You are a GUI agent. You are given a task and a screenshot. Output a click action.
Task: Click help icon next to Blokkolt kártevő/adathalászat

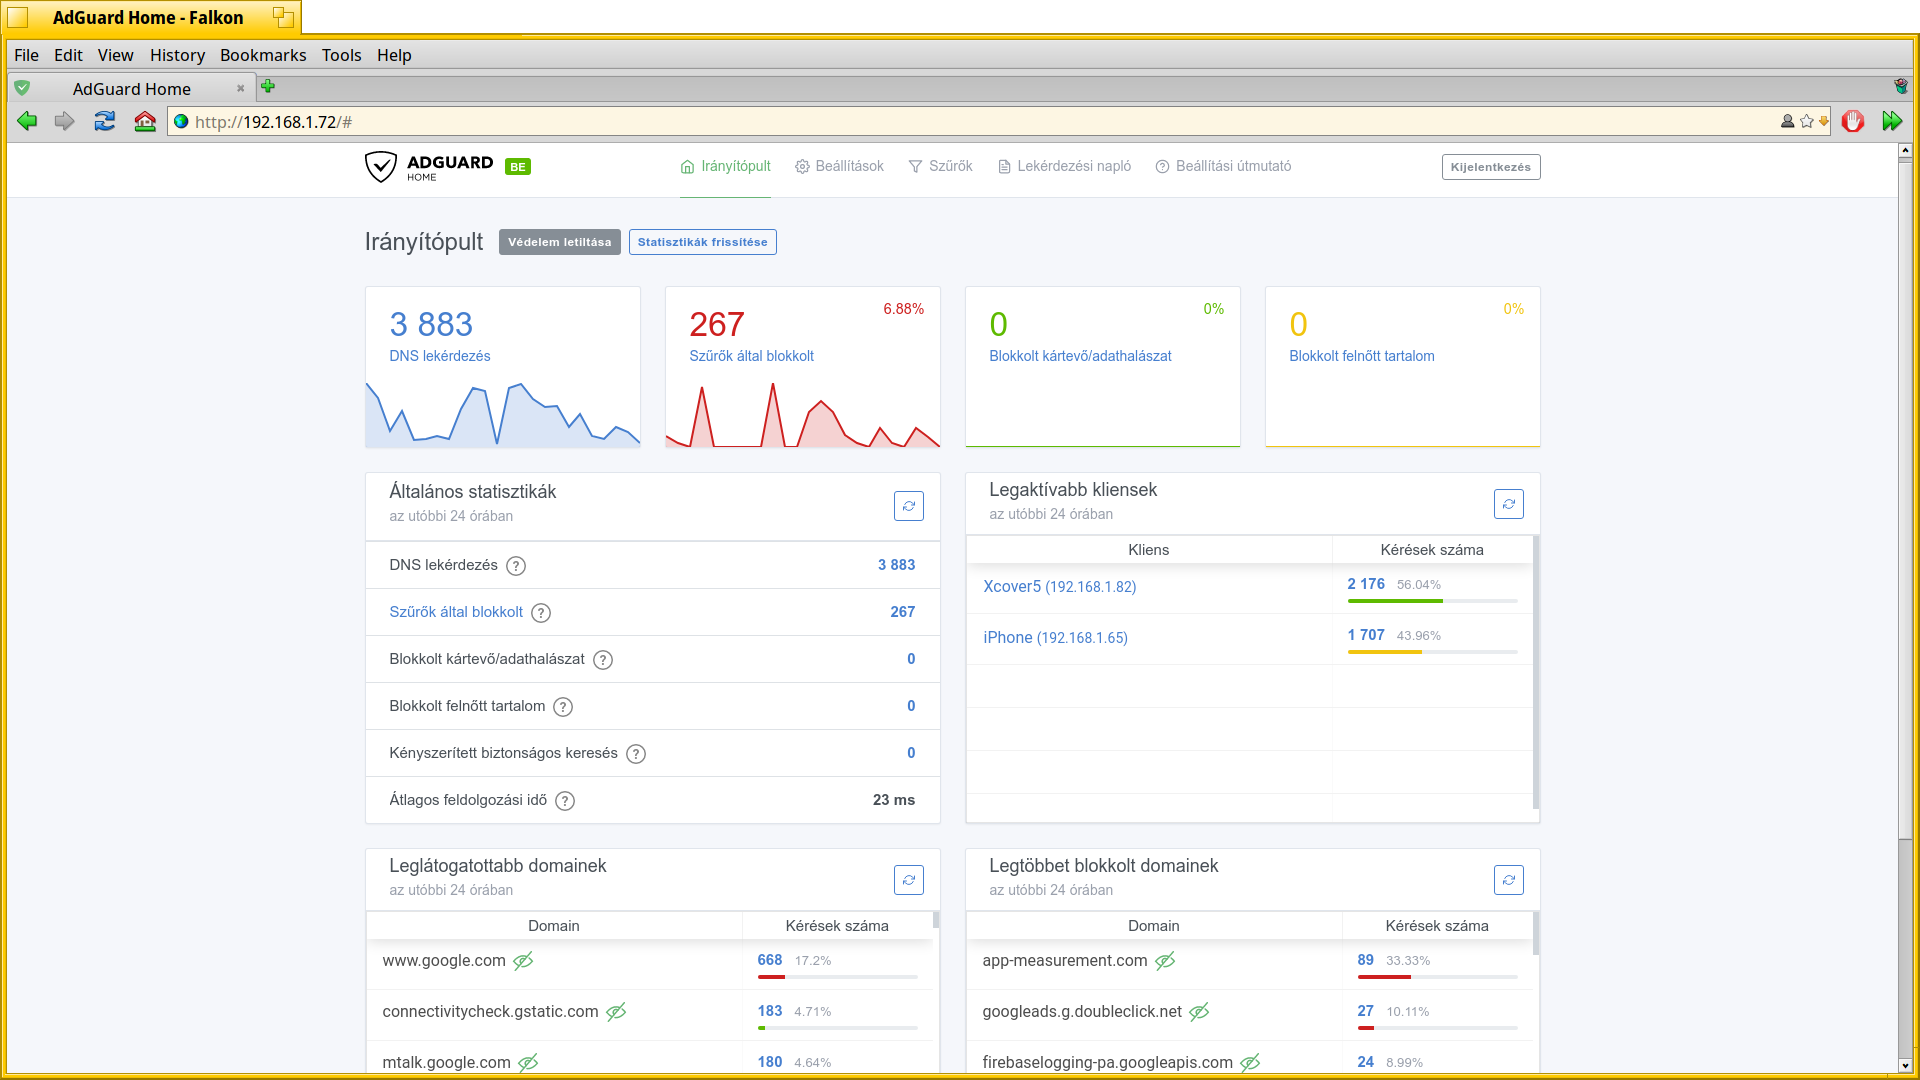pos(603,660)
